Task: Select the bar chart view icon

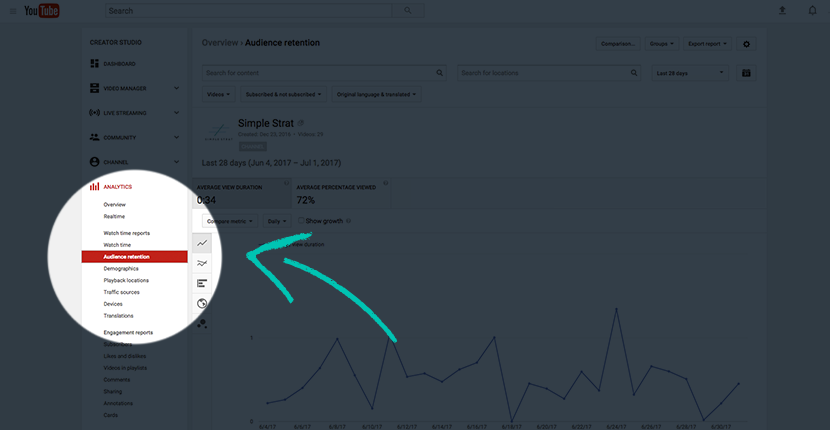Action: point(202,283)
